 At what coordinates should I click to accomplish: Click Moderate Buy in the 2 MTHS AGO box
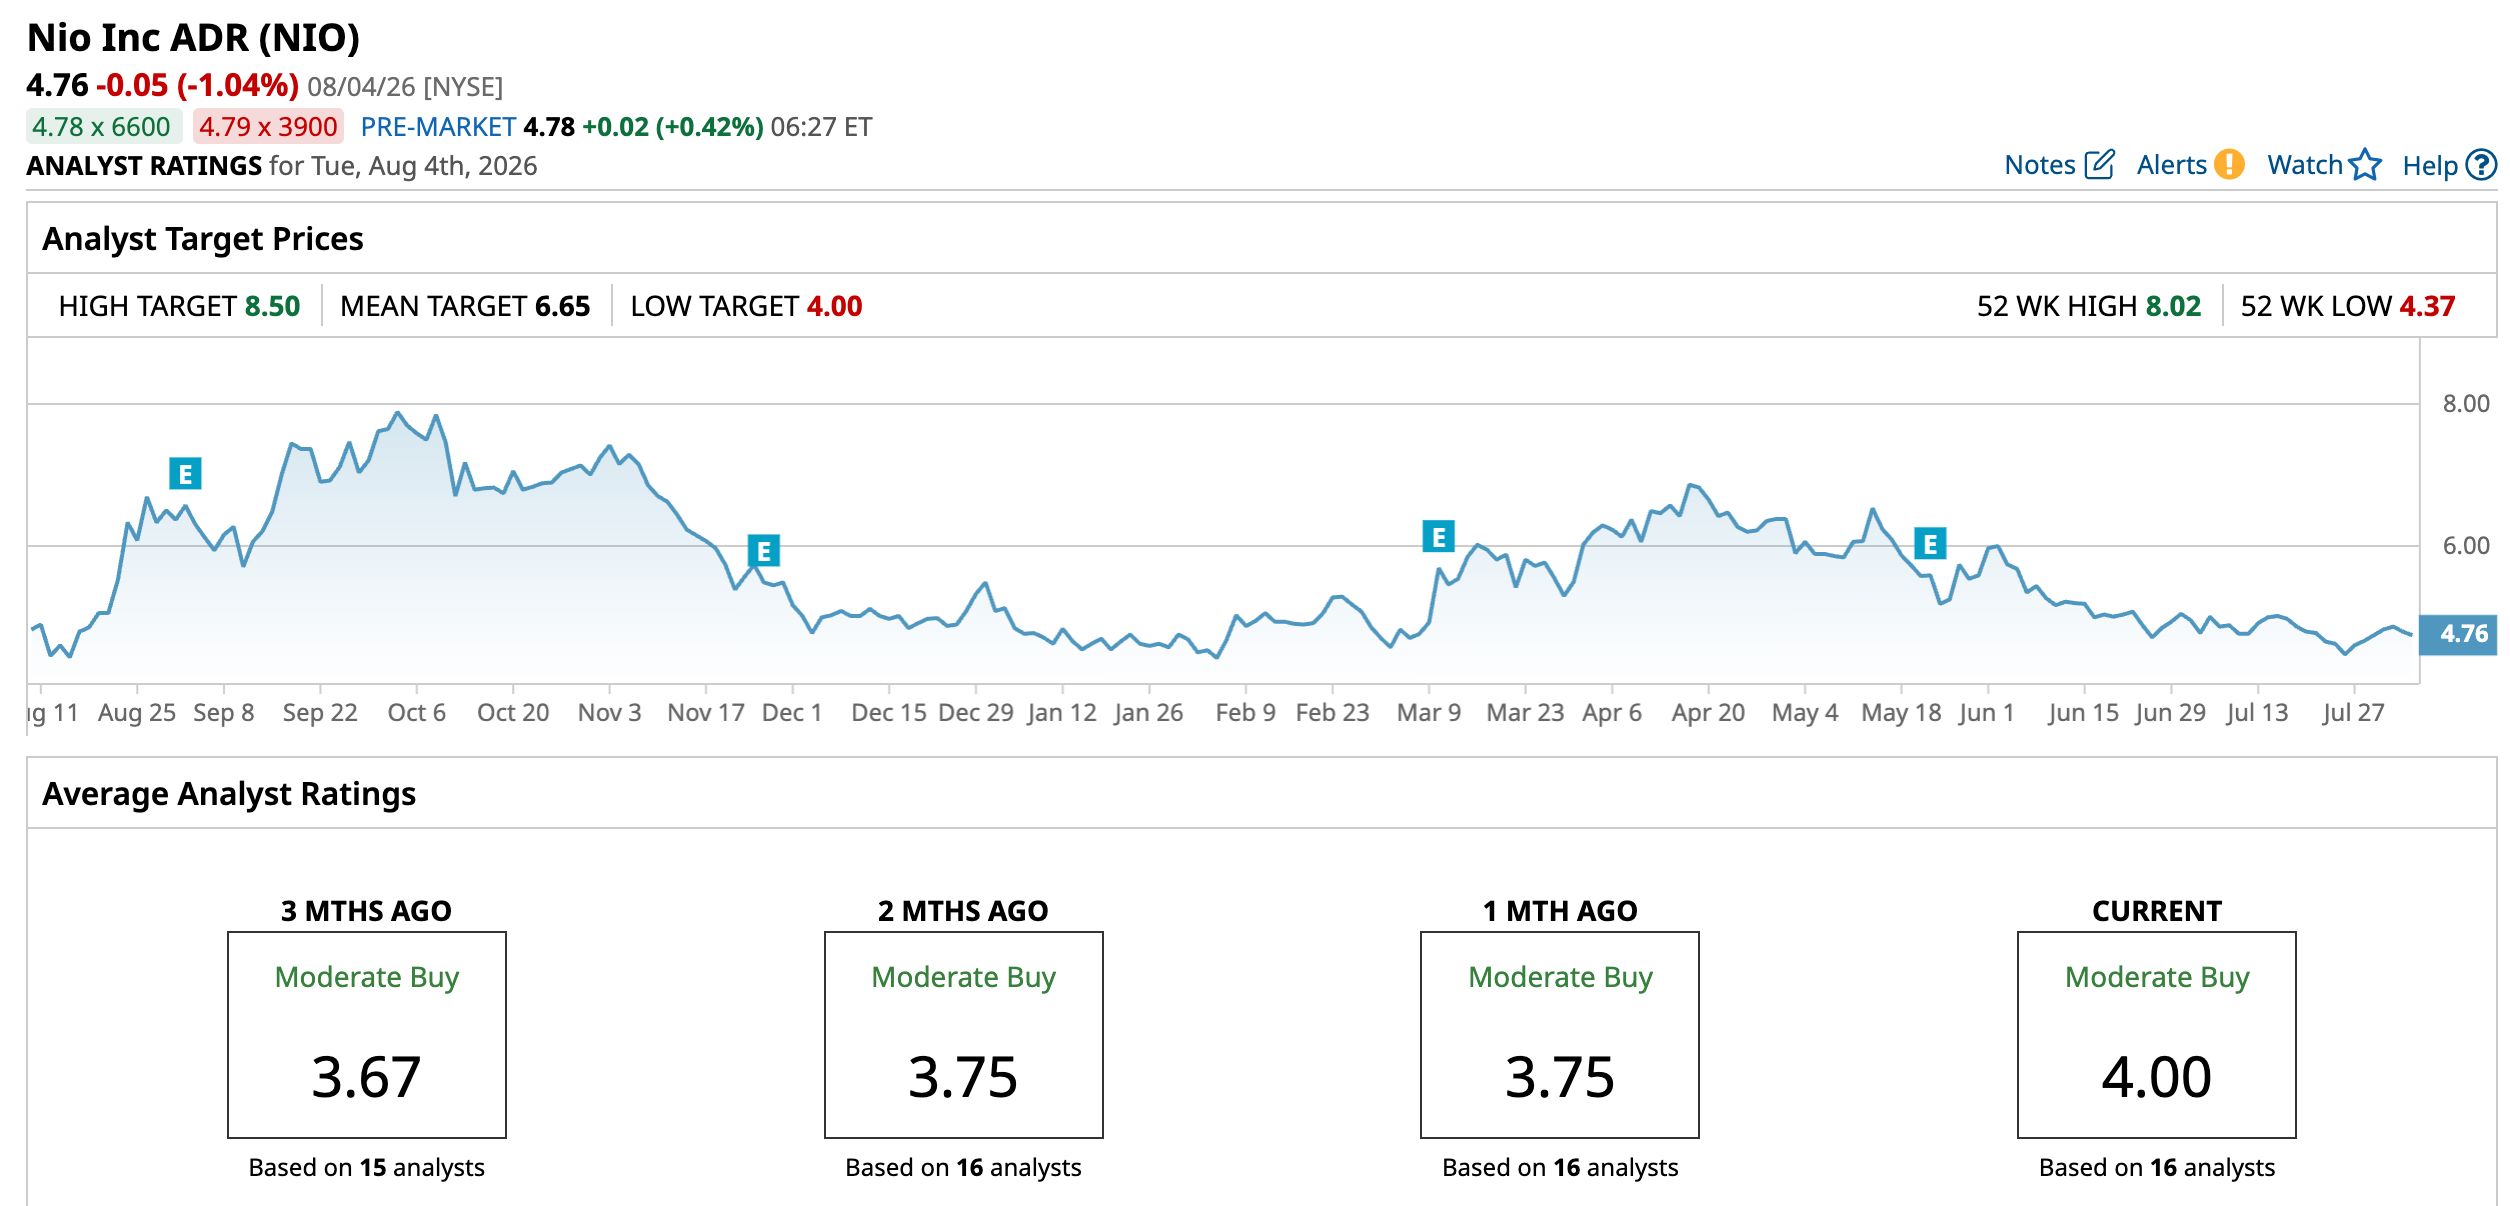tap(963, 977)
